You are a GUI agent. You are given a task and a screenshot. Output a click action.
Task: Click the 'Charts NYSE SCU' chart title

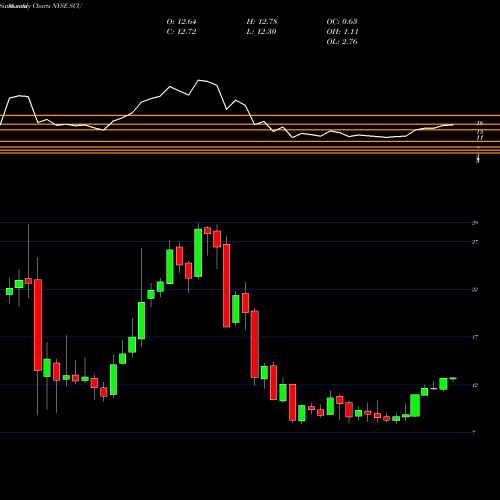(x=57, y=6)
